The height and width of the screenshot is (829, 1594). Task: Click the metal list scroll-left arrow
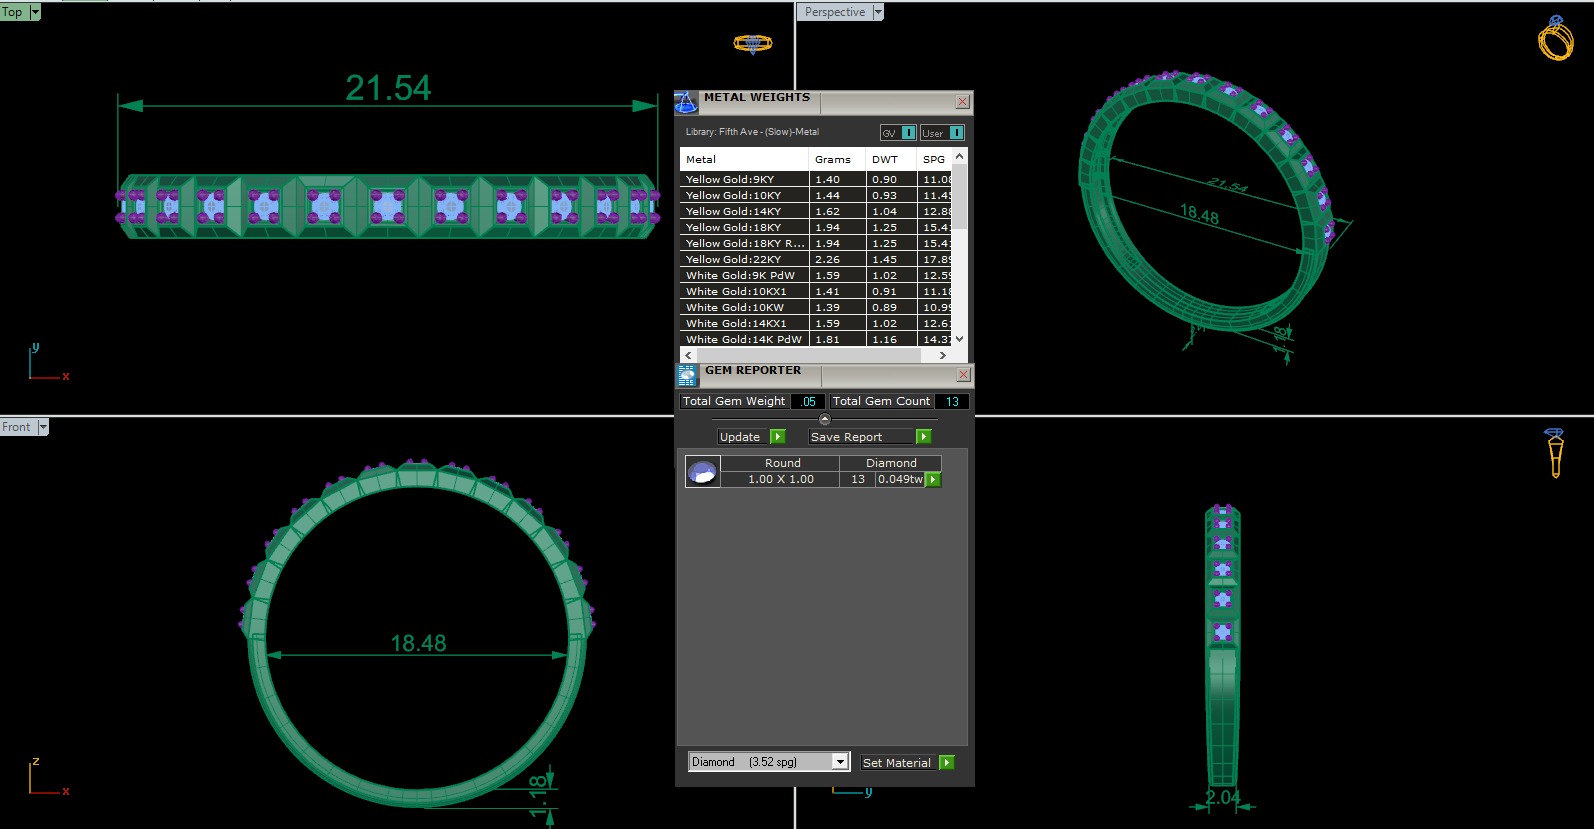688,355
